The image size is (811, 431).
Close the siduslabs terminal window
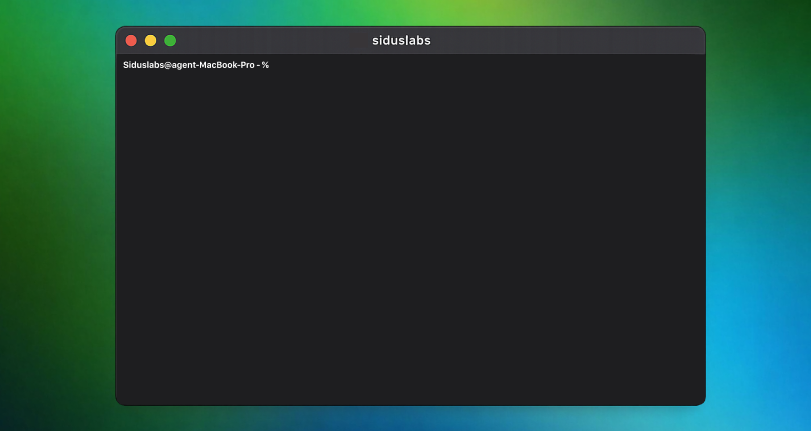pyautogui.click(x=131, y=41)
